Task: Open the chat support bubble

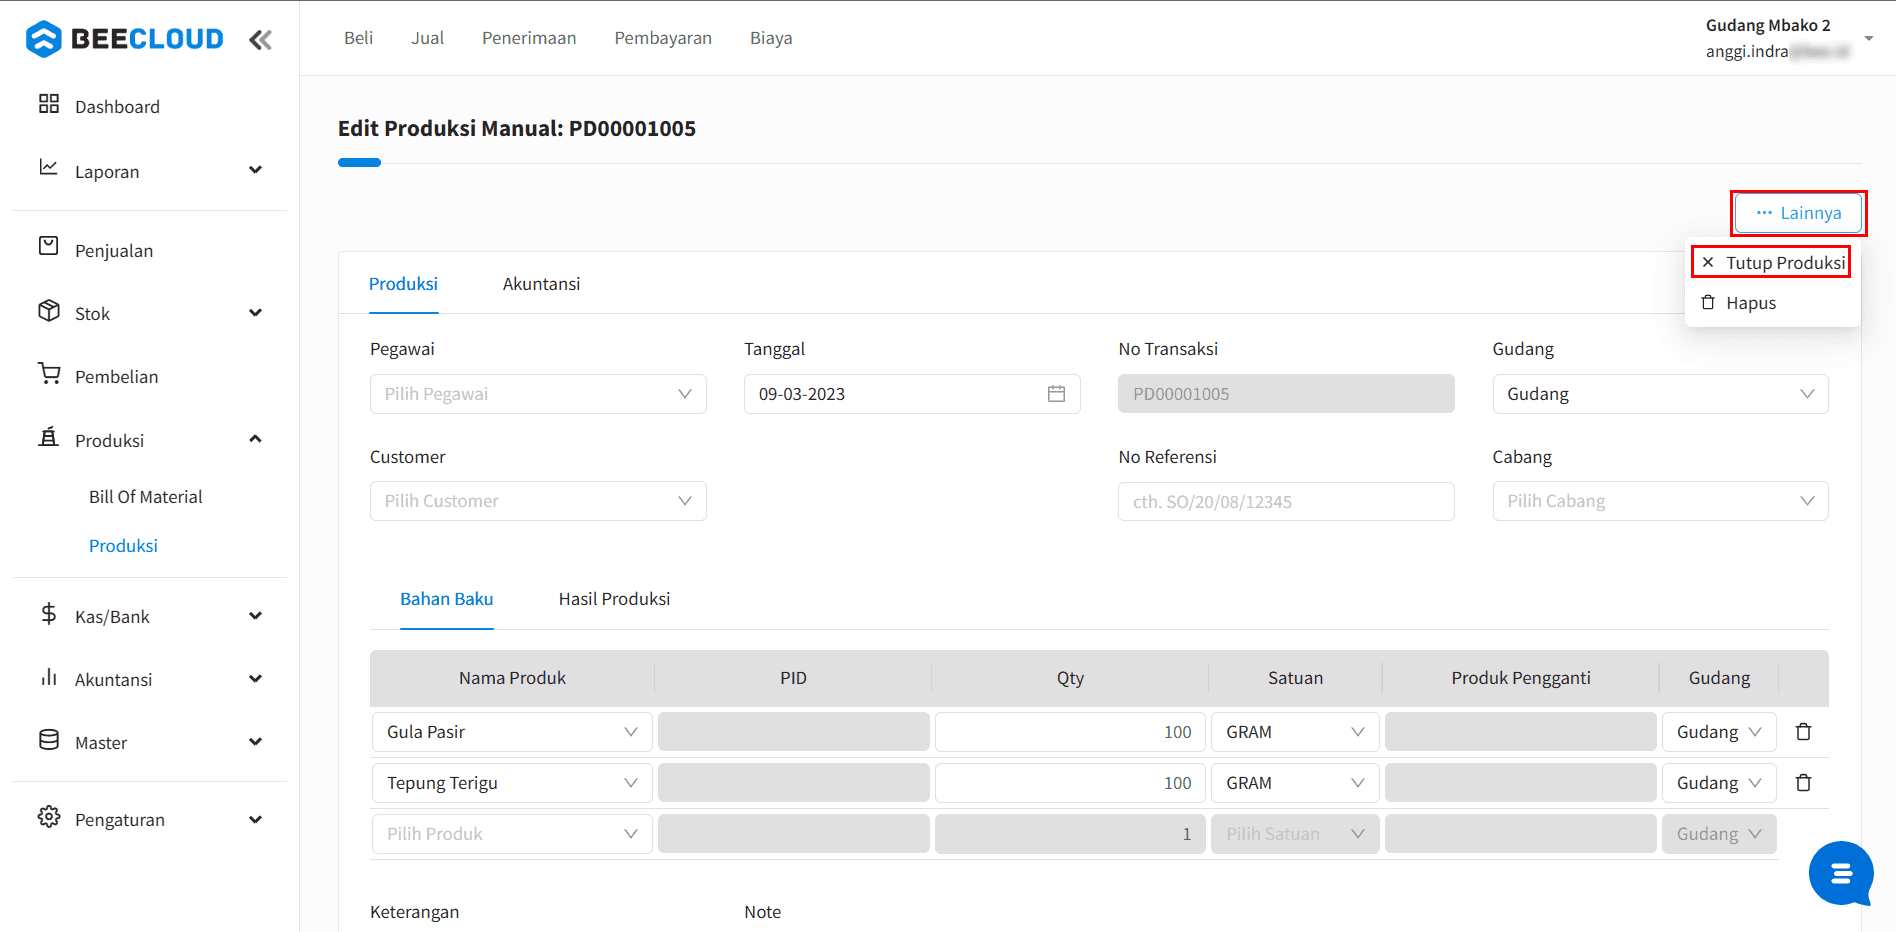Action: tap(1841, 874)
